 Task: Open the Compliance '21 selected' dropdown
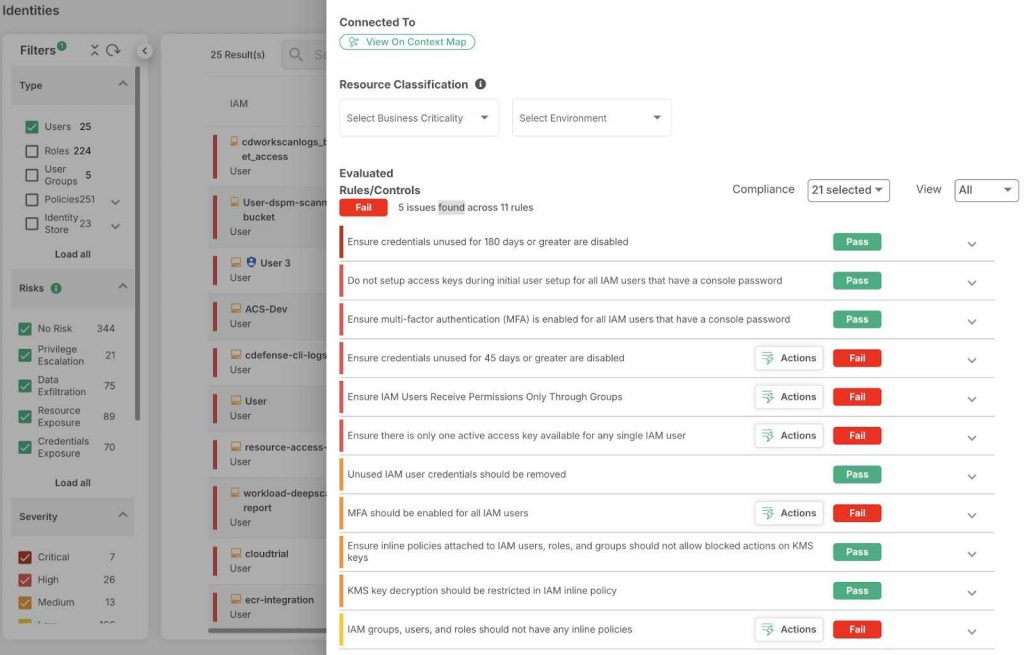(848, 190)
